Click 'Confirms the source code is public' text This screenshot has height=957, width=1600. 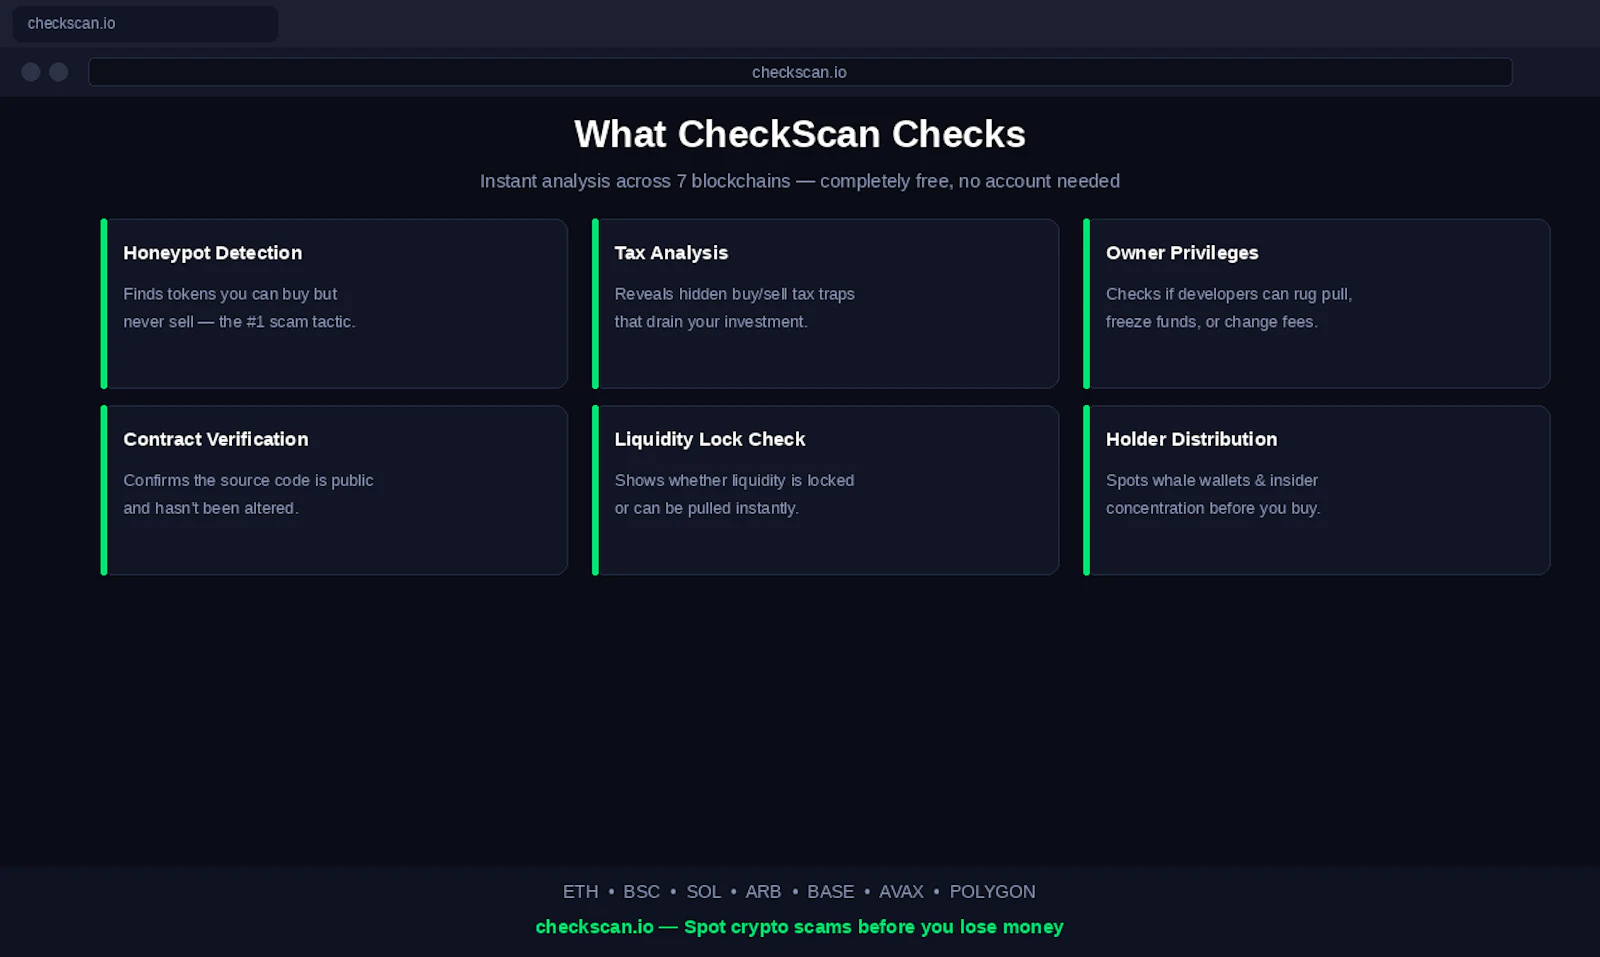pos(248,480)
